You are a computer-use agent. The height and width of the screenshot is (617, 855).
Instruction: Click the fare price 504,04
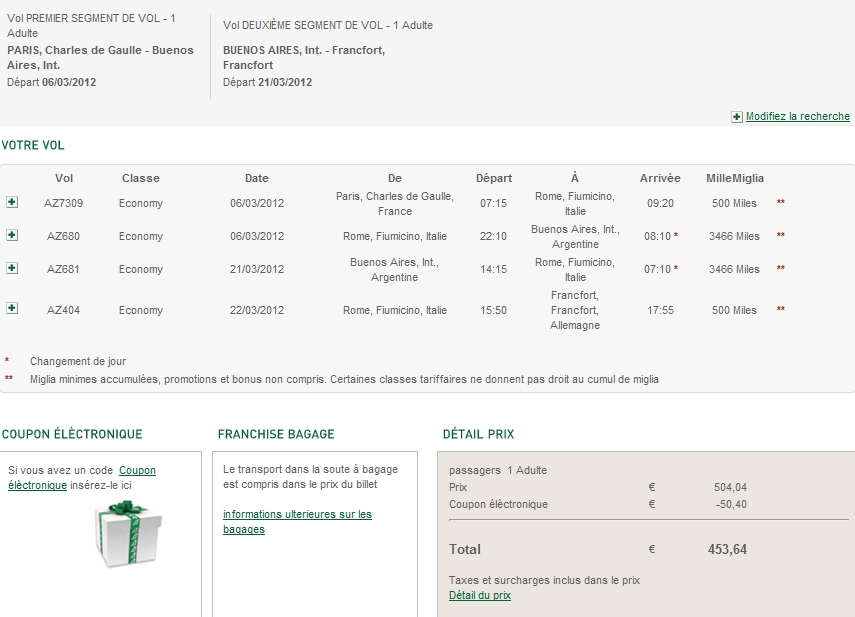click(730, 487)
